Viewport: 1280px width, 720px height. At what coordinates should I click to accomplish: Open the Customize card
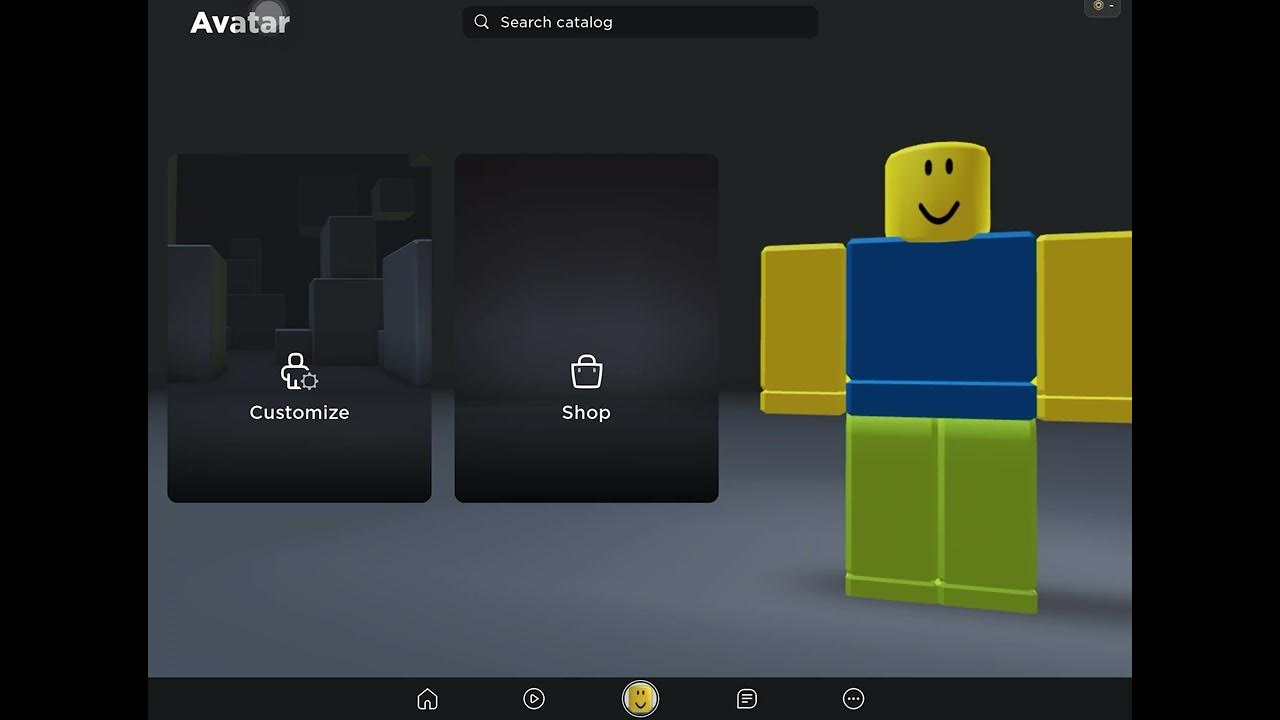(299, 328)
